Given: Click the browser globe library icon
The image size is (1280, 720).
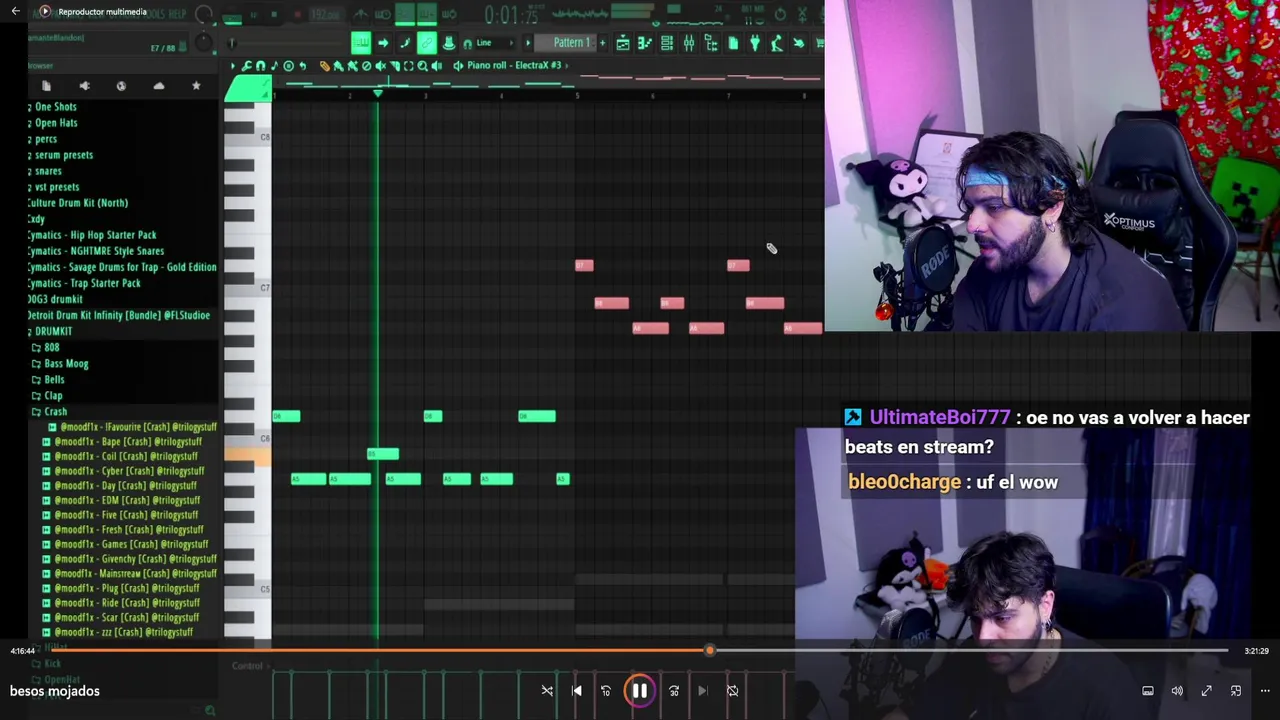Looking at the screenshot, I should (121, 86).
